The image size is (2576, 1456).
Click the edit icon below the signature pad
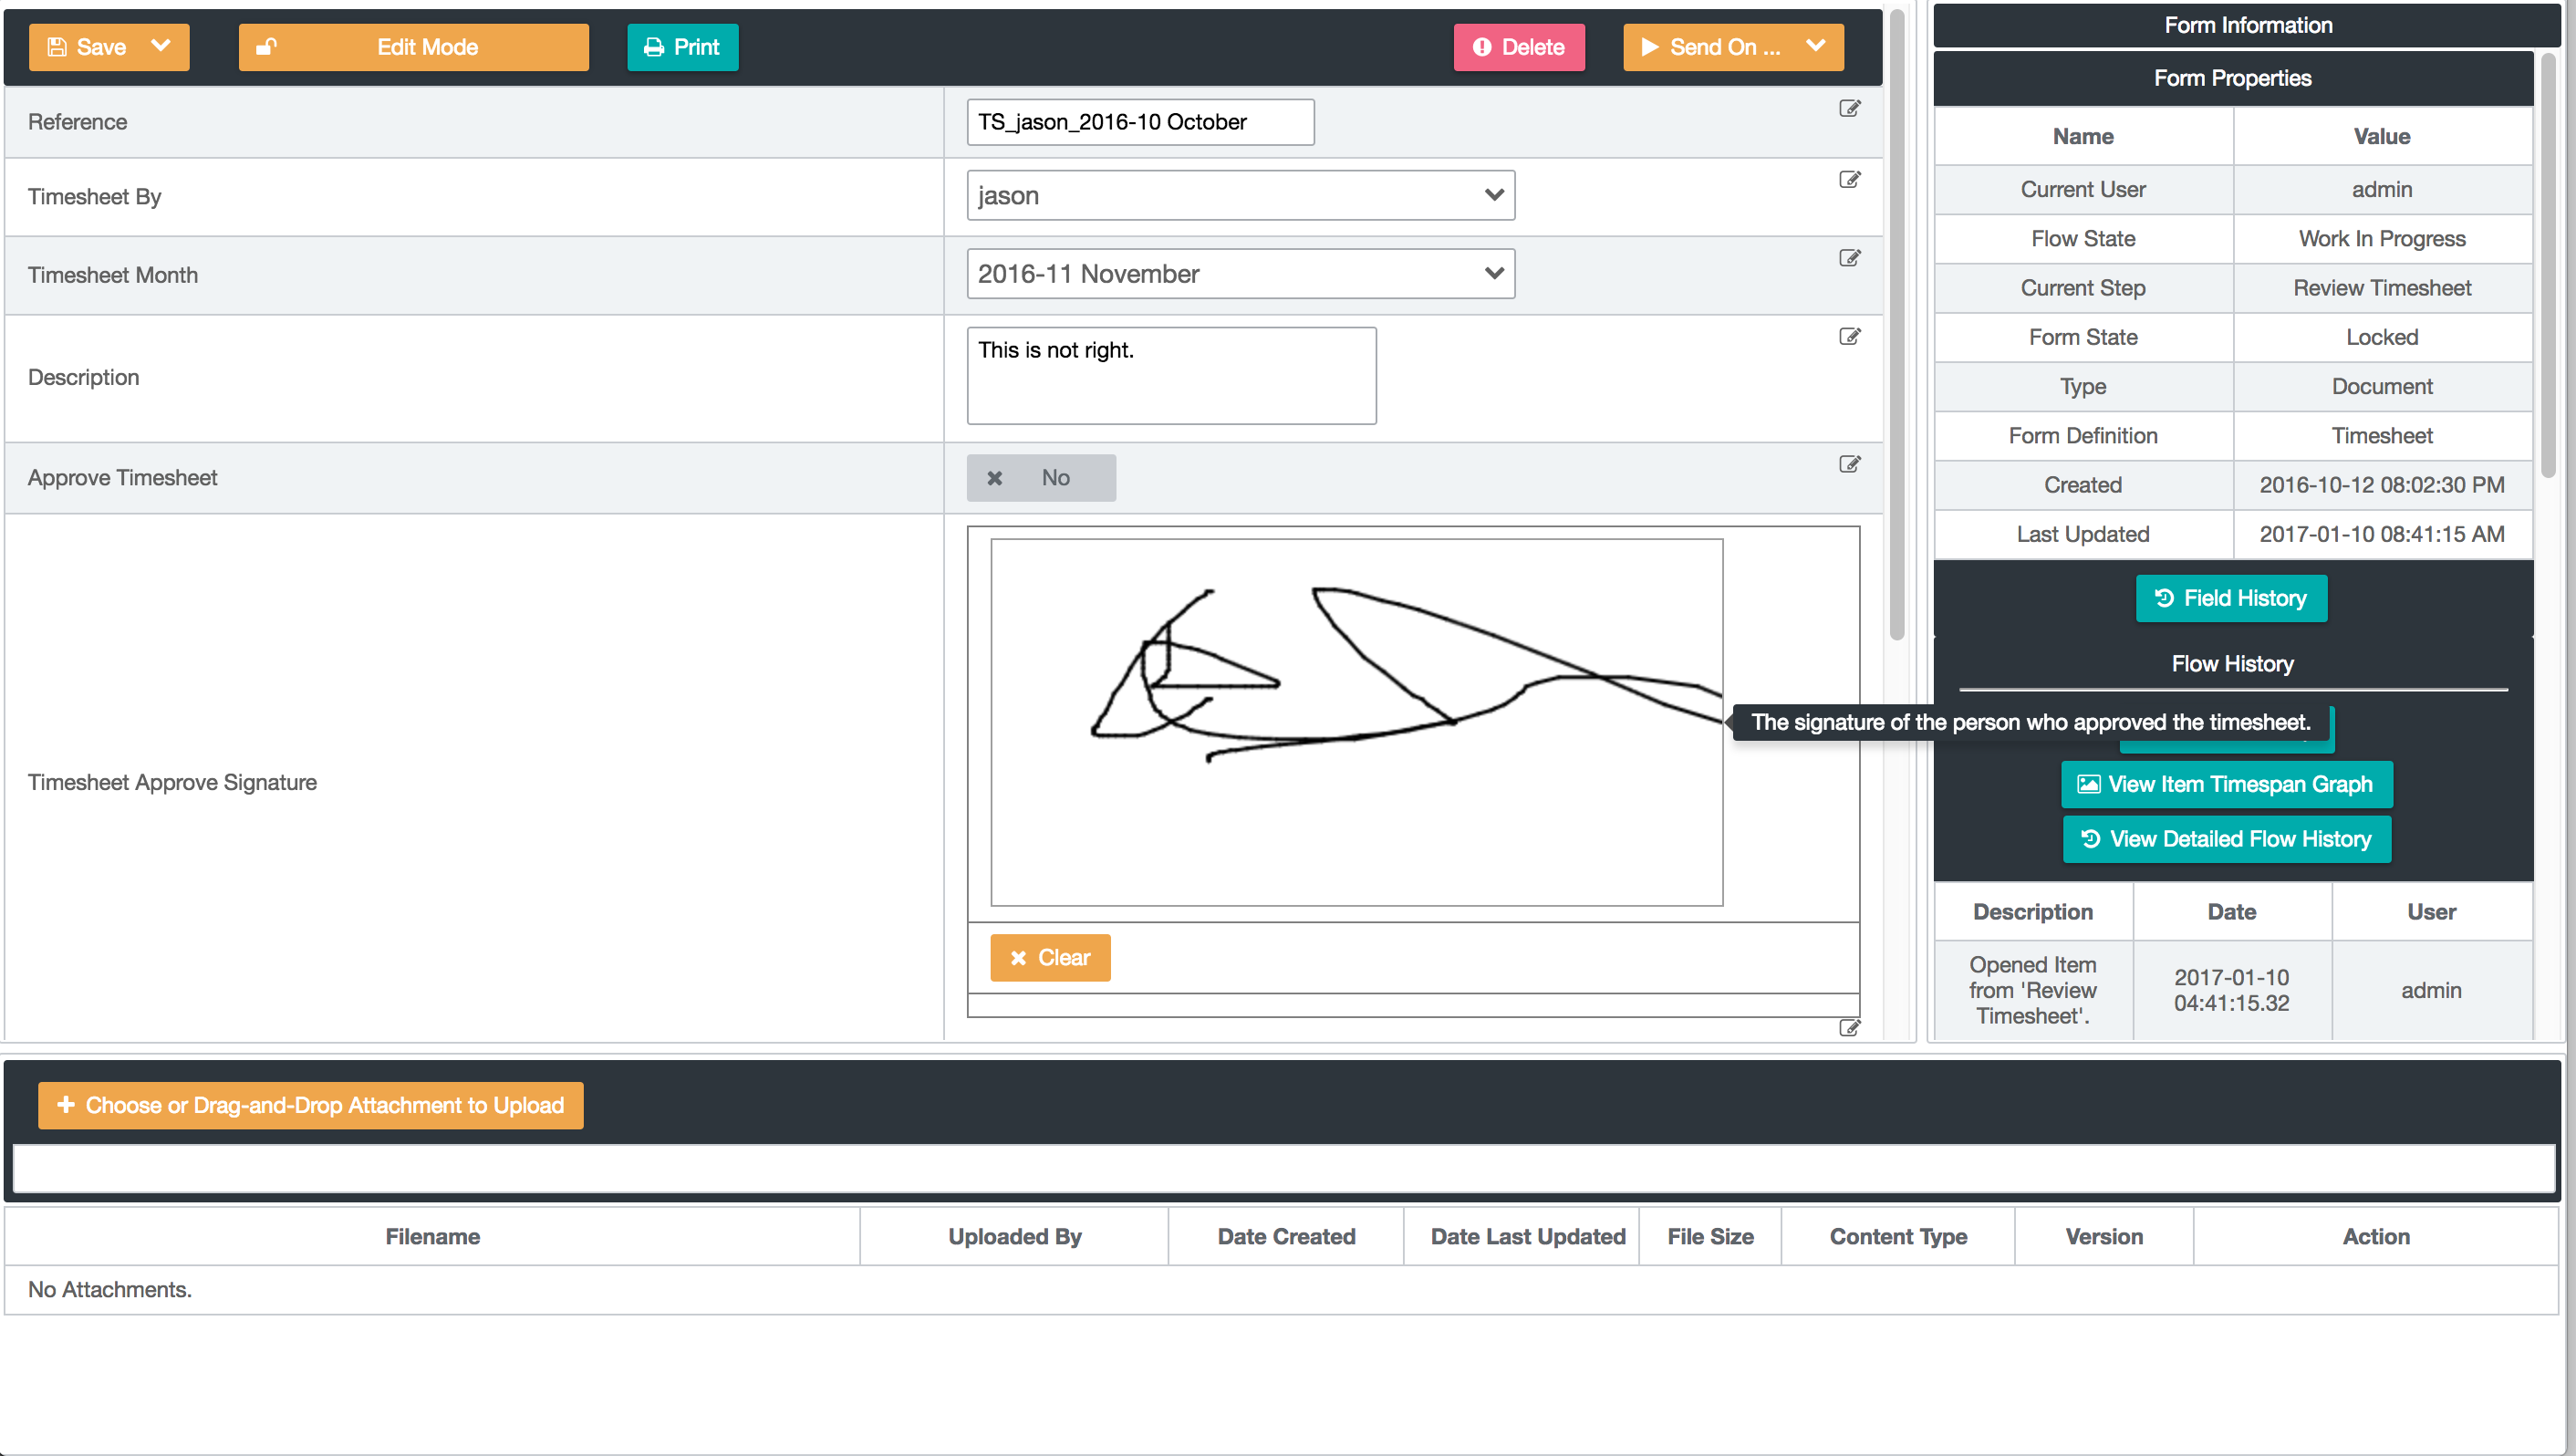(x=1849, y=1028)
